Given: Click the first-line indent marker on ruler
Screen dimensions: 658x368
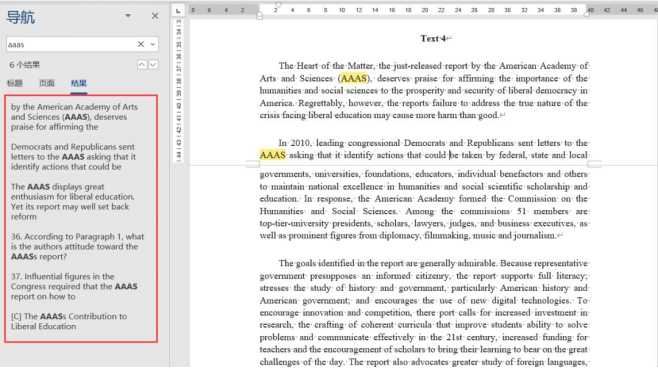Looking at the screenshot, I should (278, 5).
